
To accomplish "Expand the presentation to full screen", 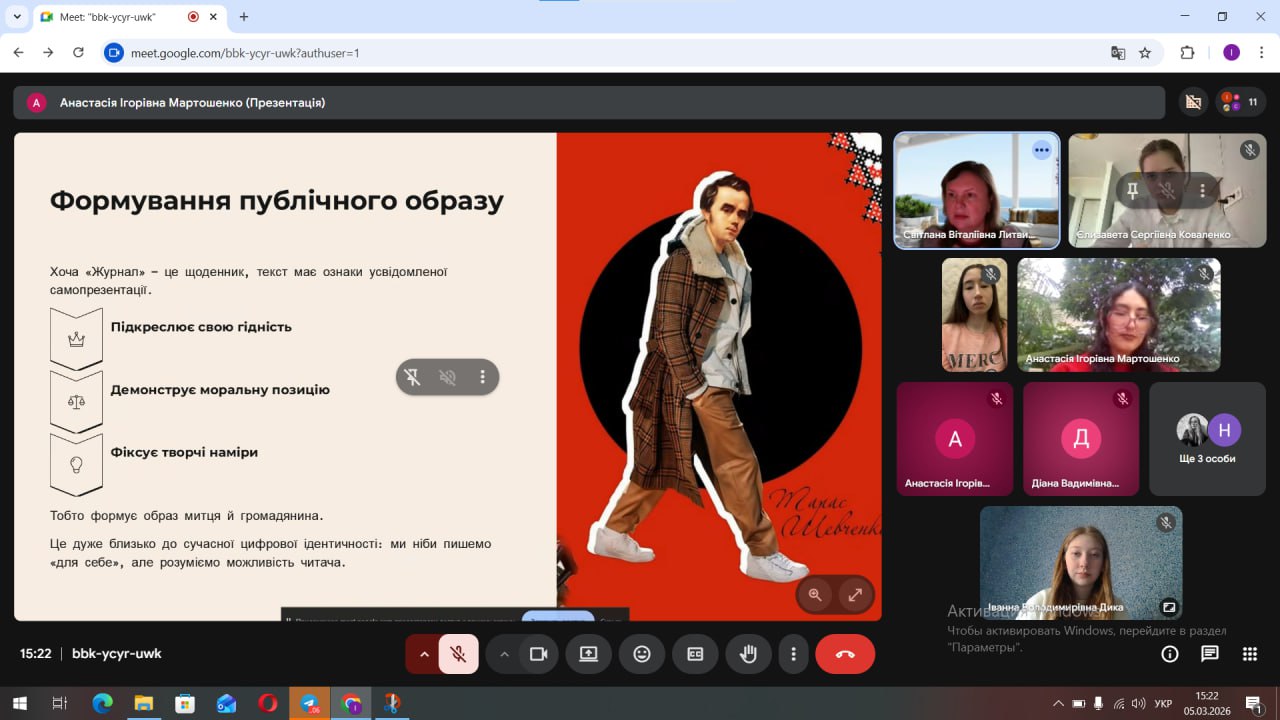I will (855, 594).
